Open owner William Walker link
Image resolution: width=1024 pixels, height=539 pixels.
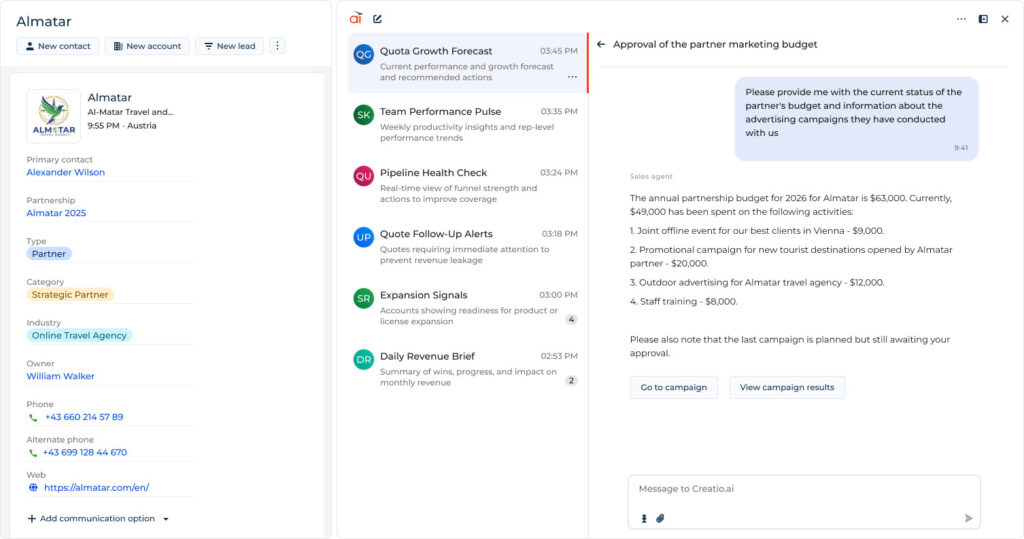(x=61, y=376)
